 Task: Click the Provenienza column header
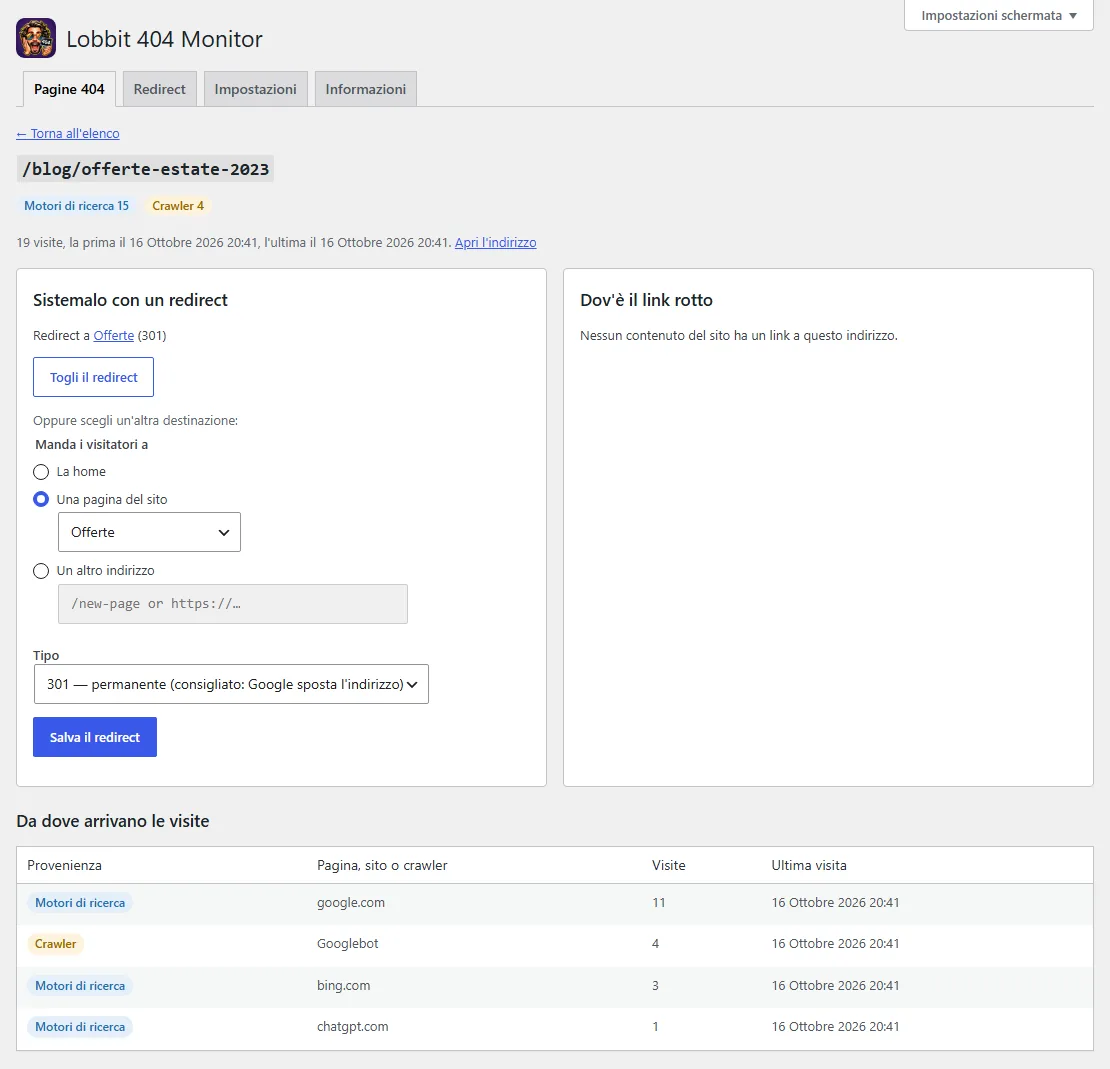pos(64,865)
